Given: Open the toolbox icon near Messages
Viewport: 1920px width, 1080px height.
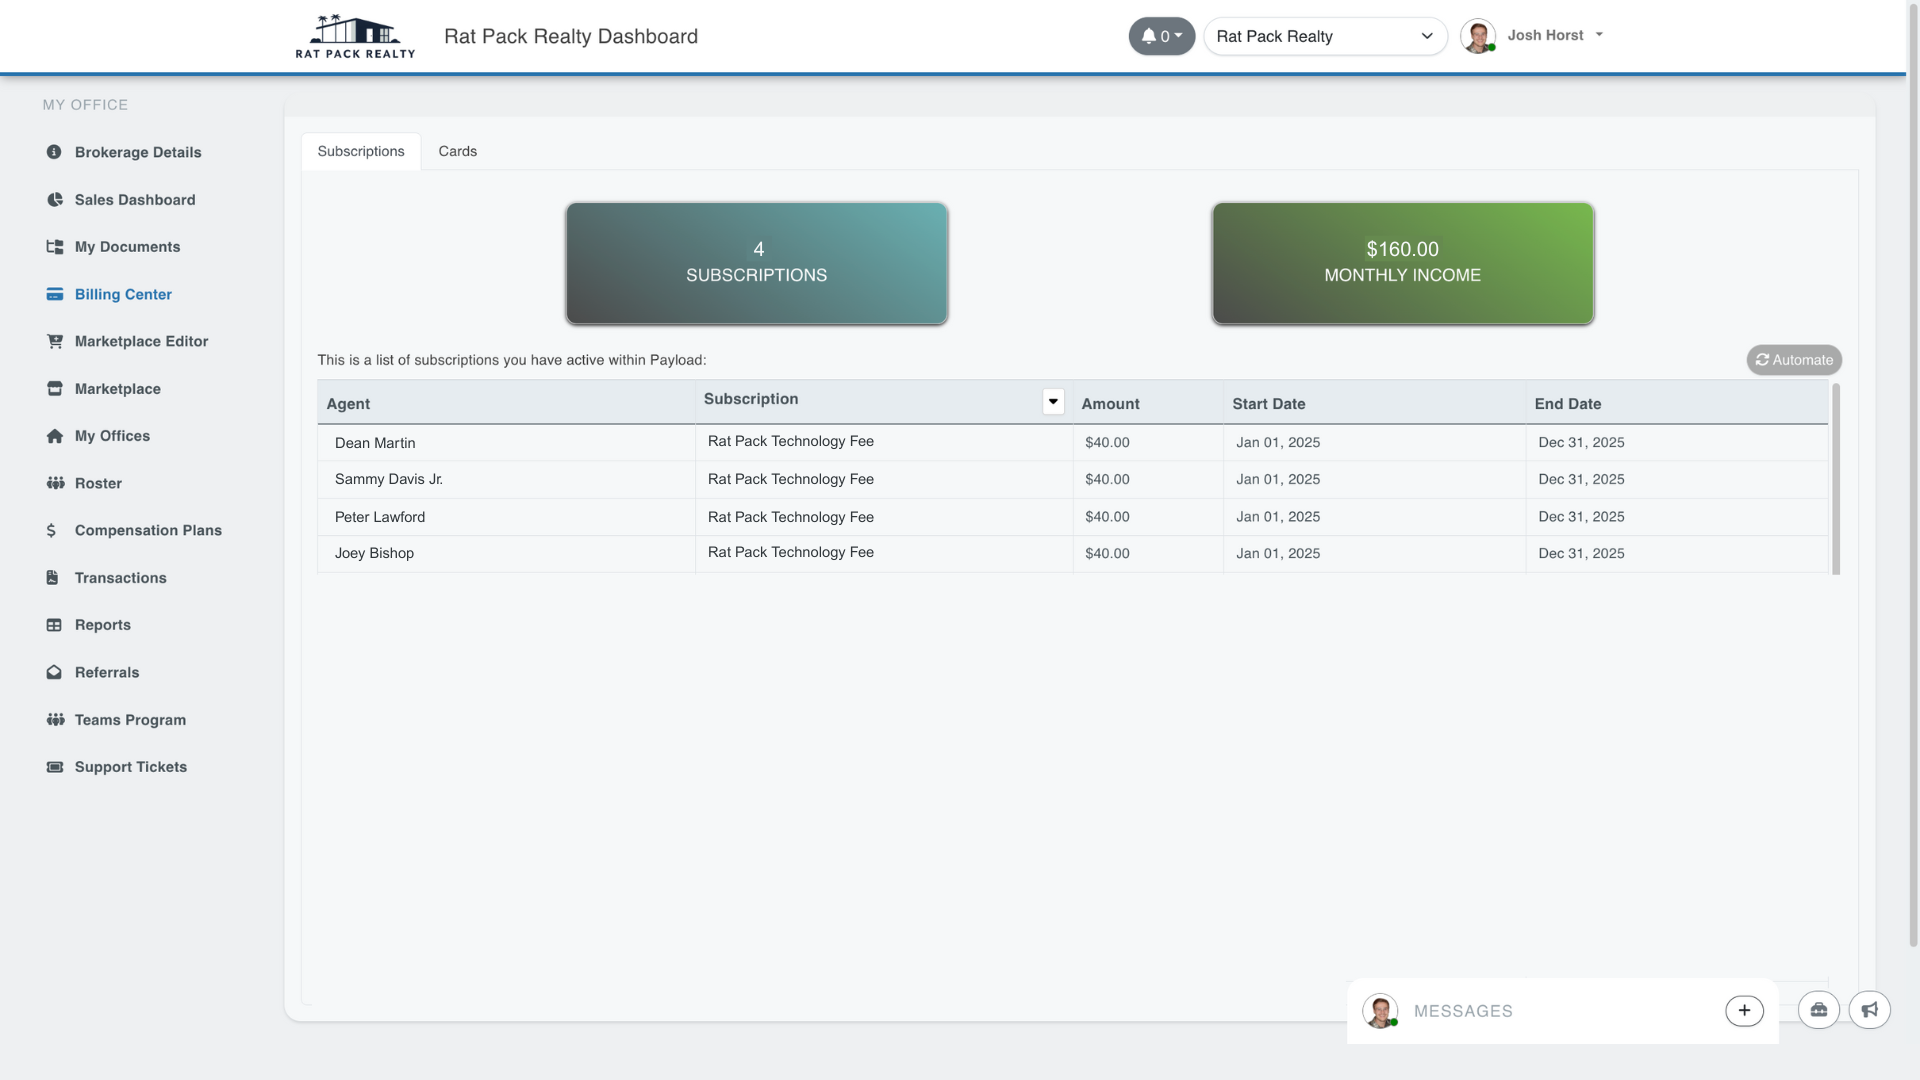Looking at the screenshot, I should pos(1818,1010).
